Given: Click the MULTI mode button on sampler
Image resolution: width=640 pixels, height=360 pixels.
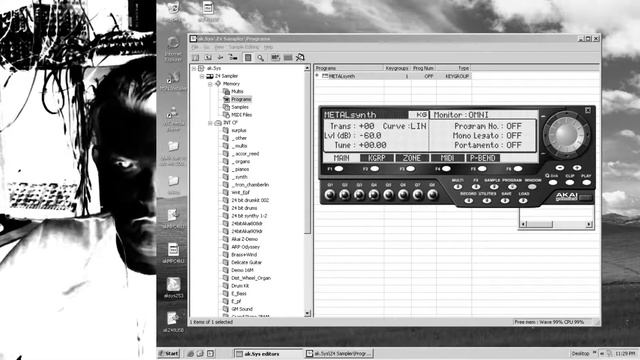Looking at the screenshot, I should click(458, 187).
